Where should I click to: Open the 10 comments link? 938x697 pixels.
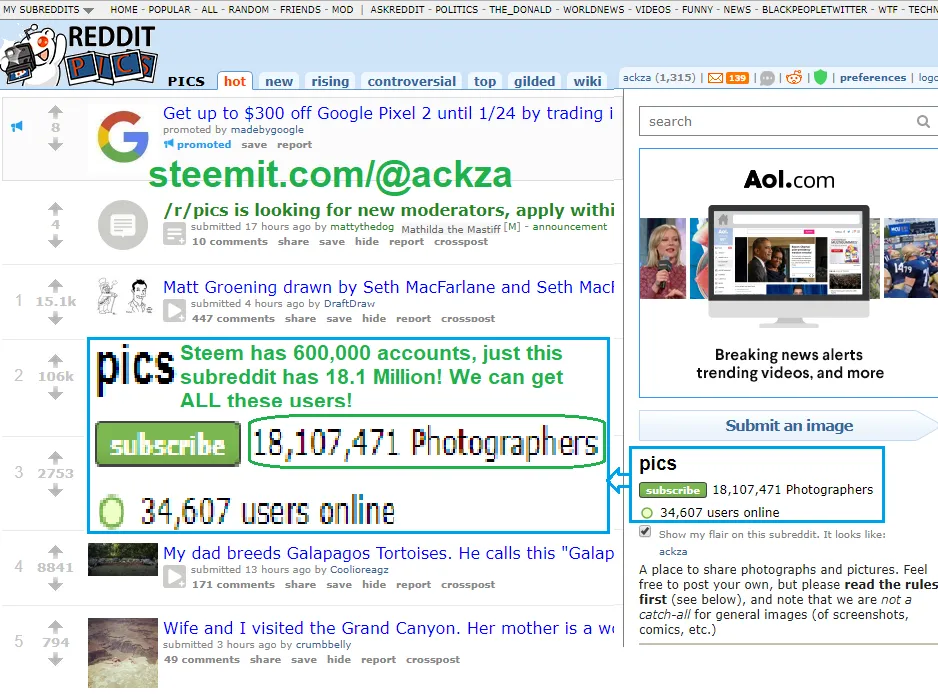point(230,241)
